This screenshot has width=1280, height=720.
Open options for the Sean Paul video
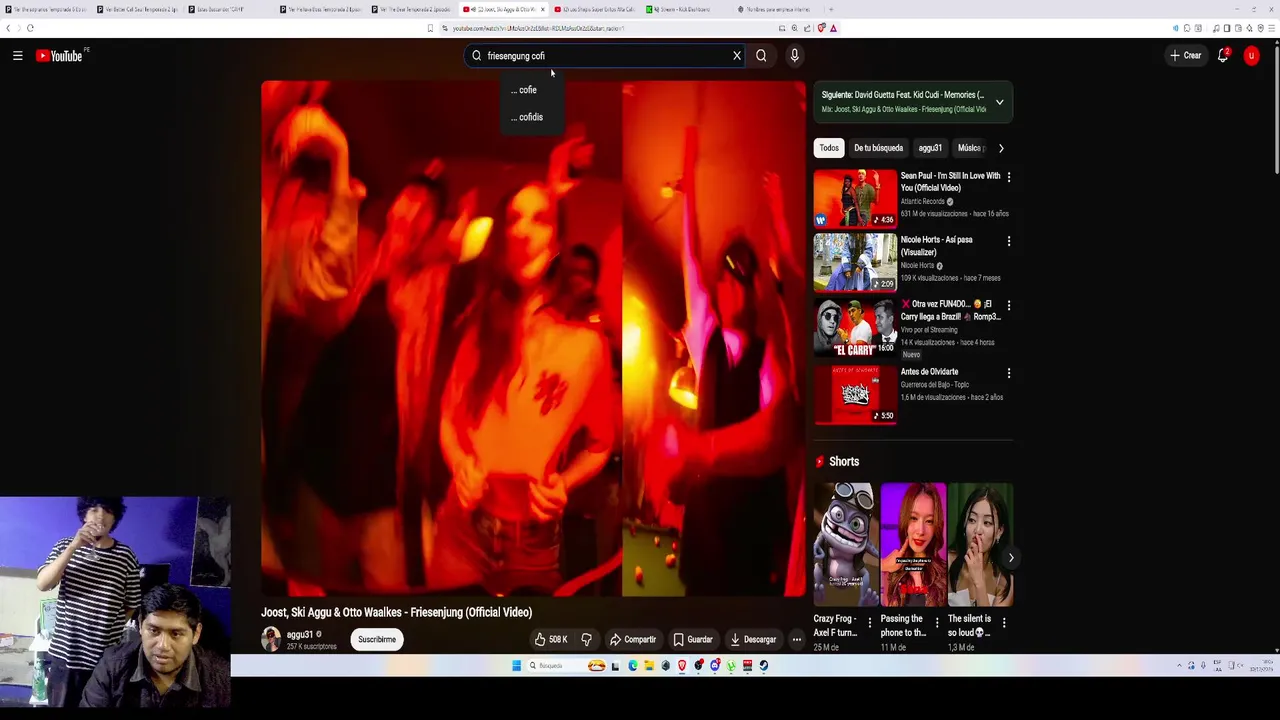coord(1008,177)
